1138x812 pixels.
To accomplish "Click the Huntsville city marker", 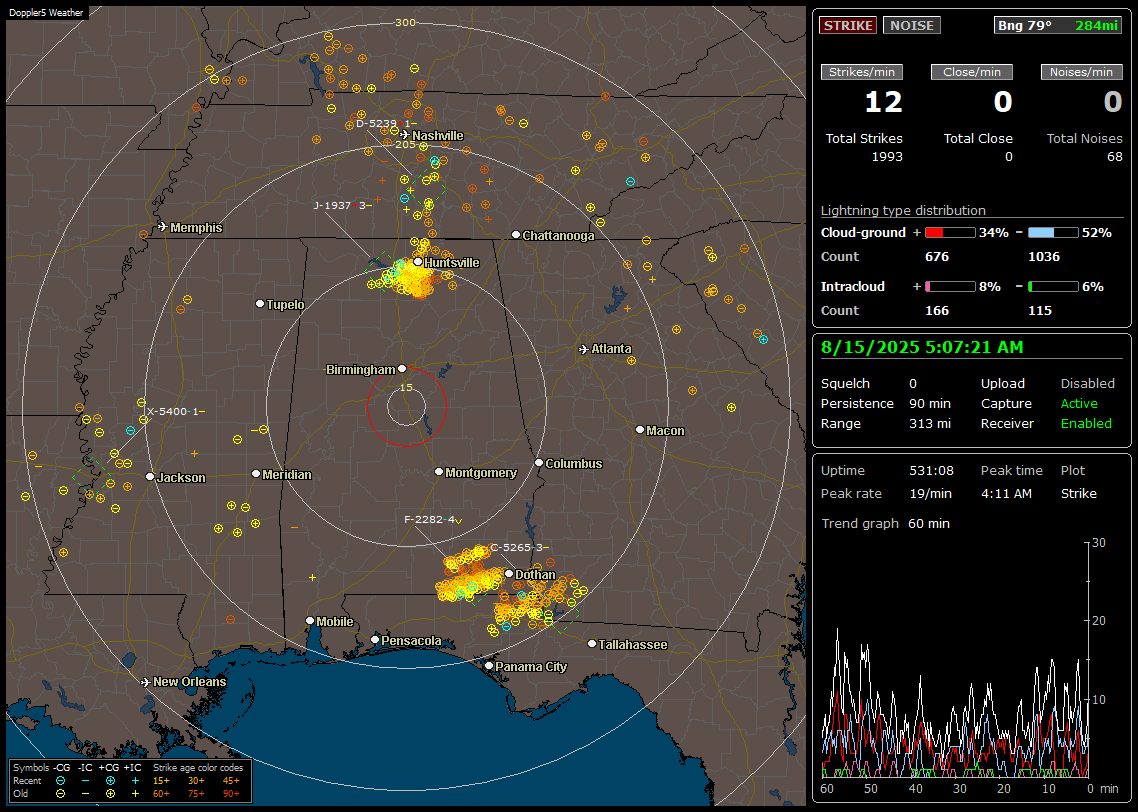I will point(418,262).
